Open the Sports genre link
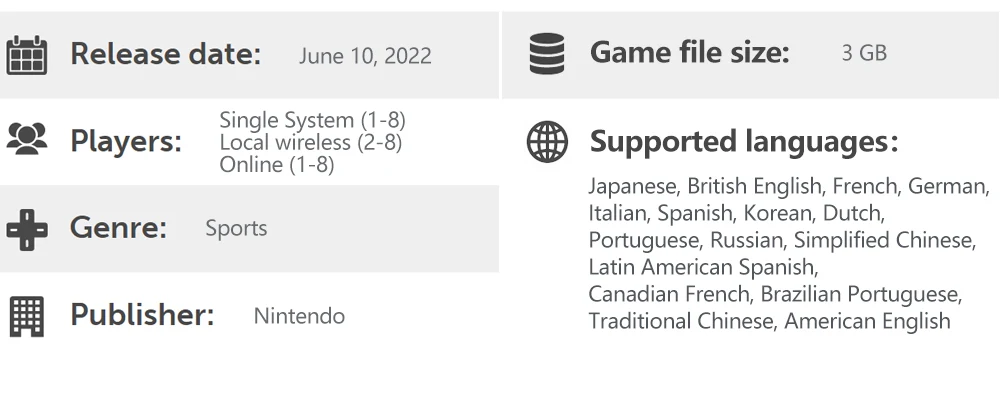This screenshot has width=1000, height=408. point(236,229)
